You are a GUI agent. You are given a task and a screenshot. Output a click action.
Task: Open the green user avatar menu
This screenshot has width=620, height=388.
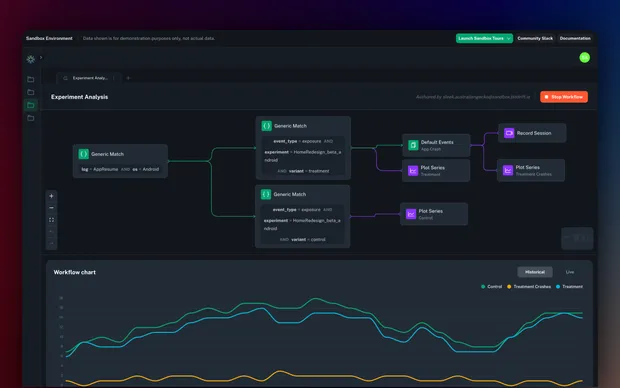click(x=584, y=58)
